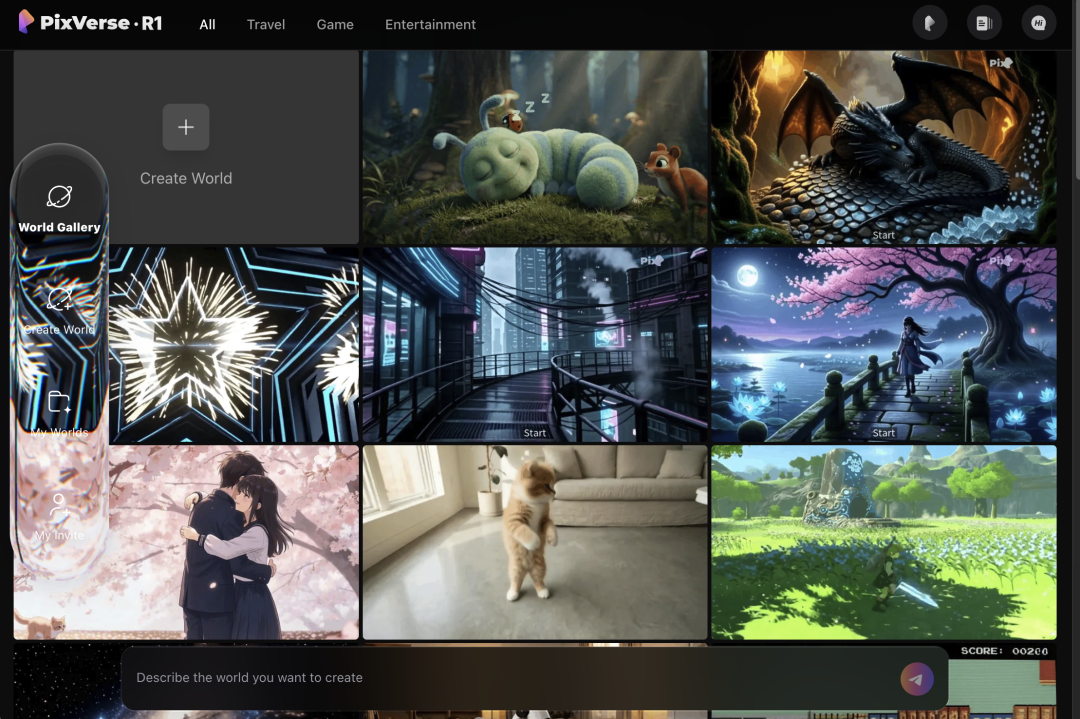
Task: Click the flag icon in top bar
Action: [930, 23]
